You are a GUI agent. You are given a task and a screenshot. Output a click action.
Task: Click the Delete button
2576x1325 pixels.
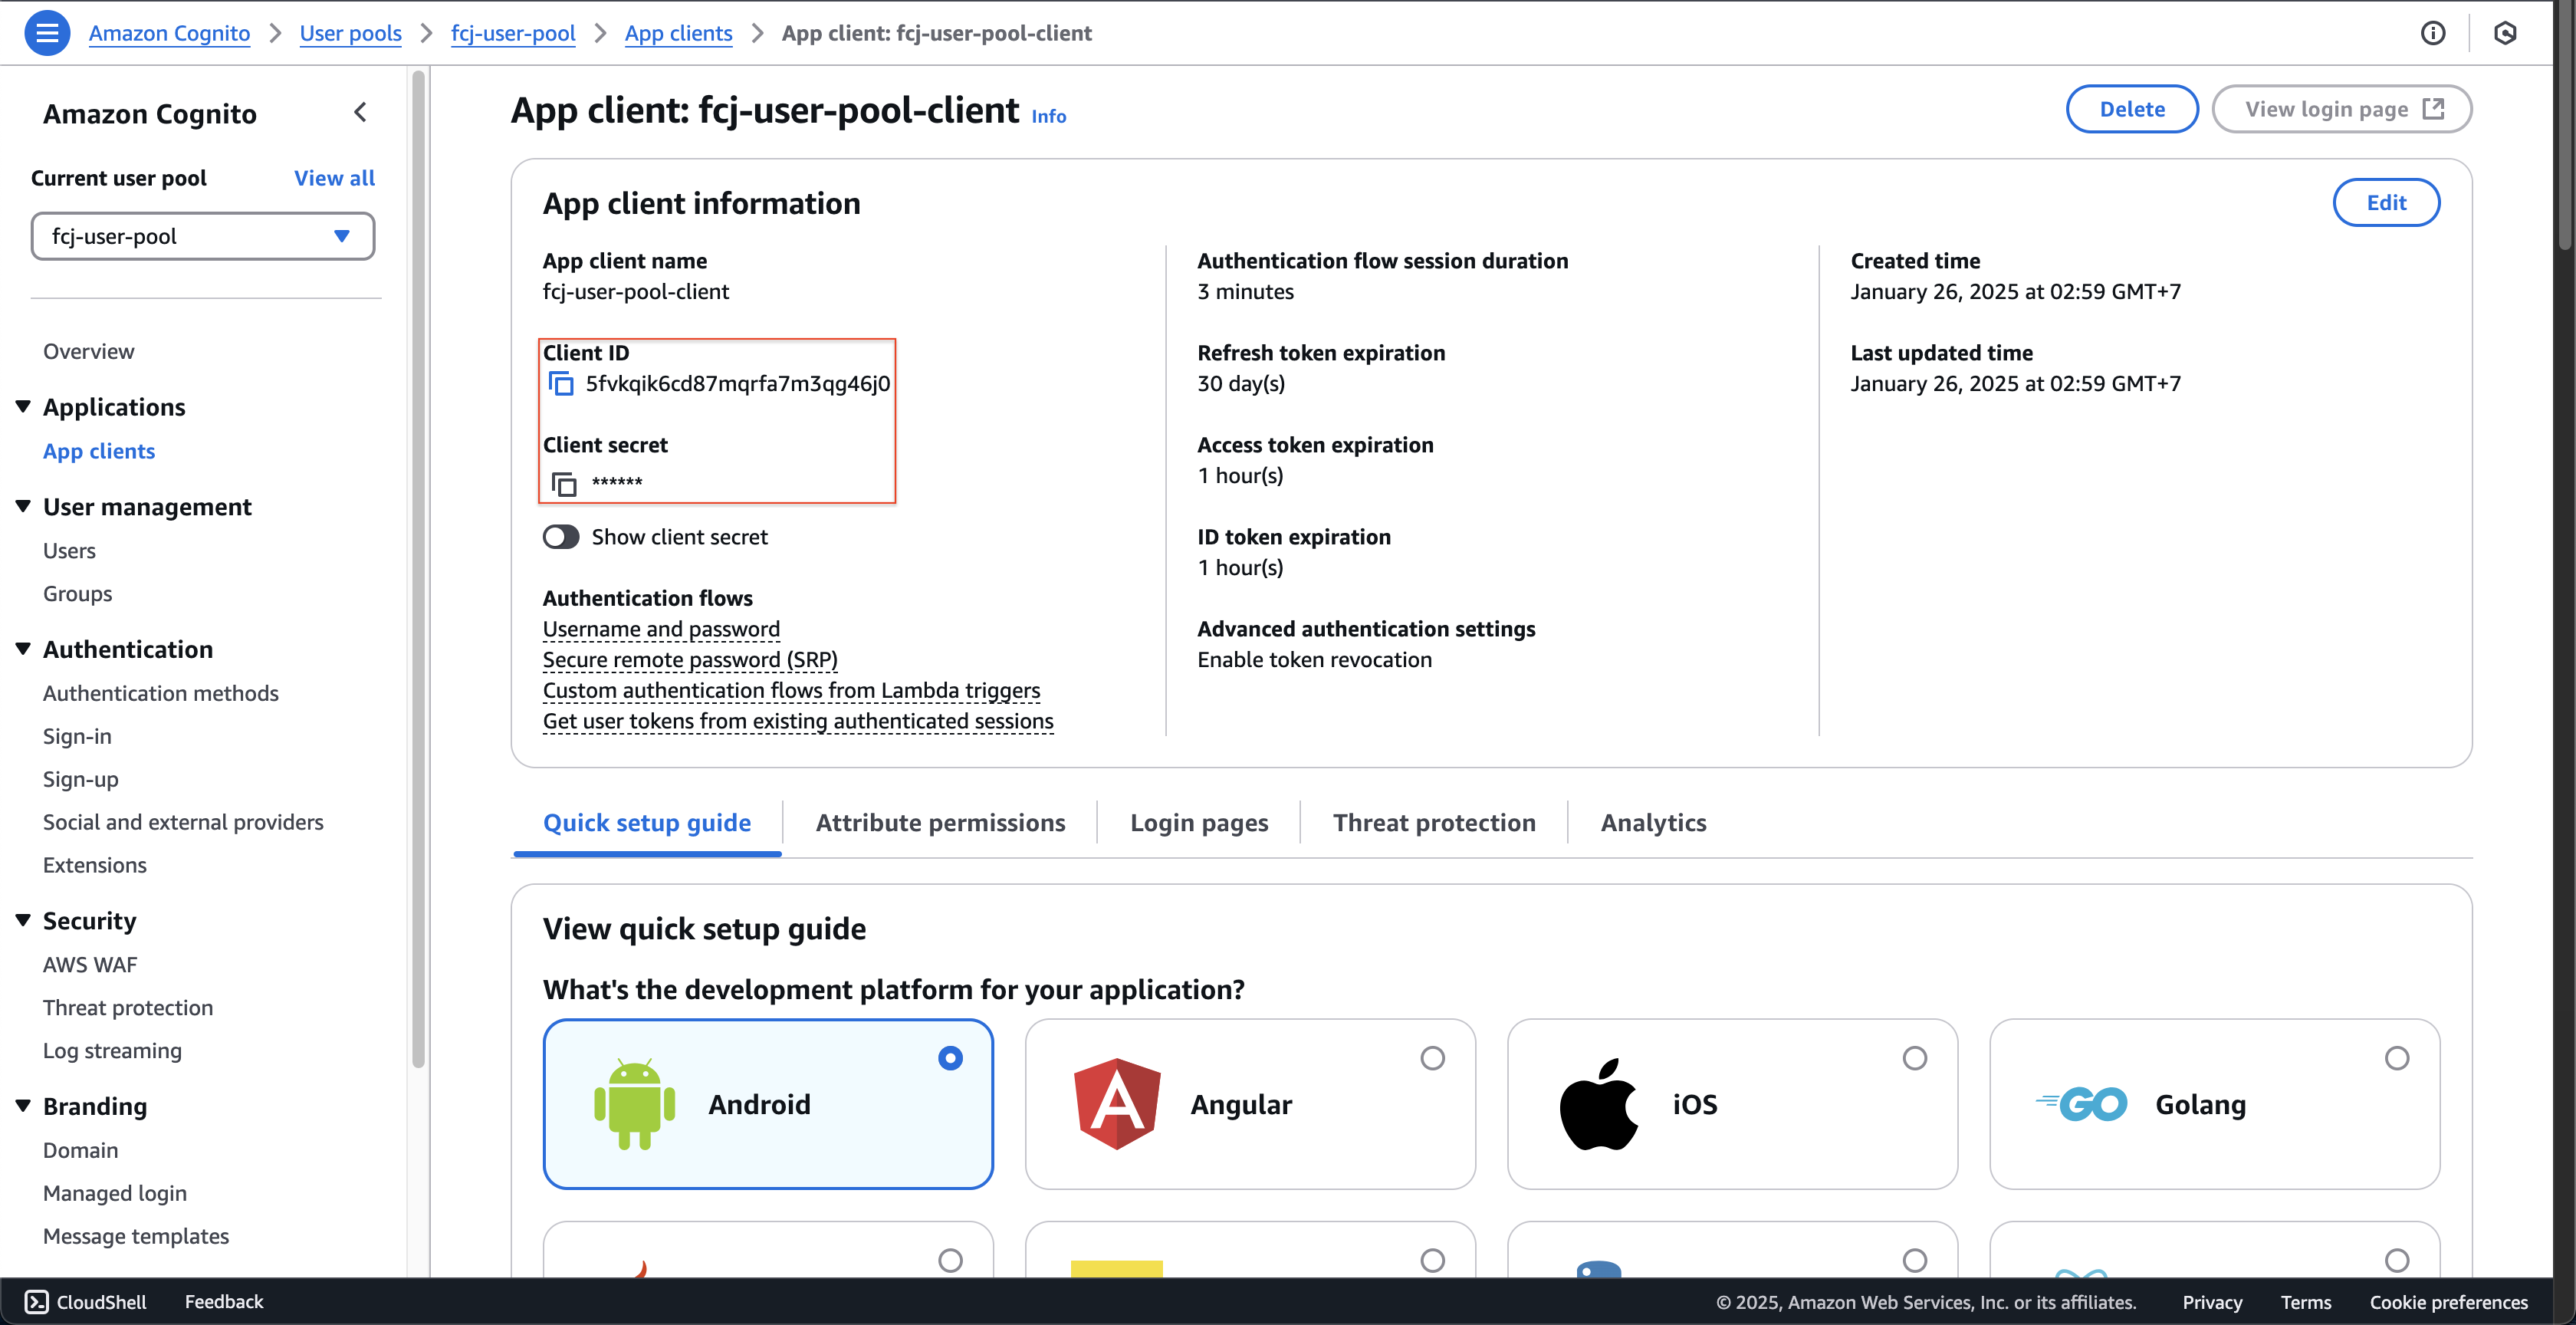coord(2132,109)
